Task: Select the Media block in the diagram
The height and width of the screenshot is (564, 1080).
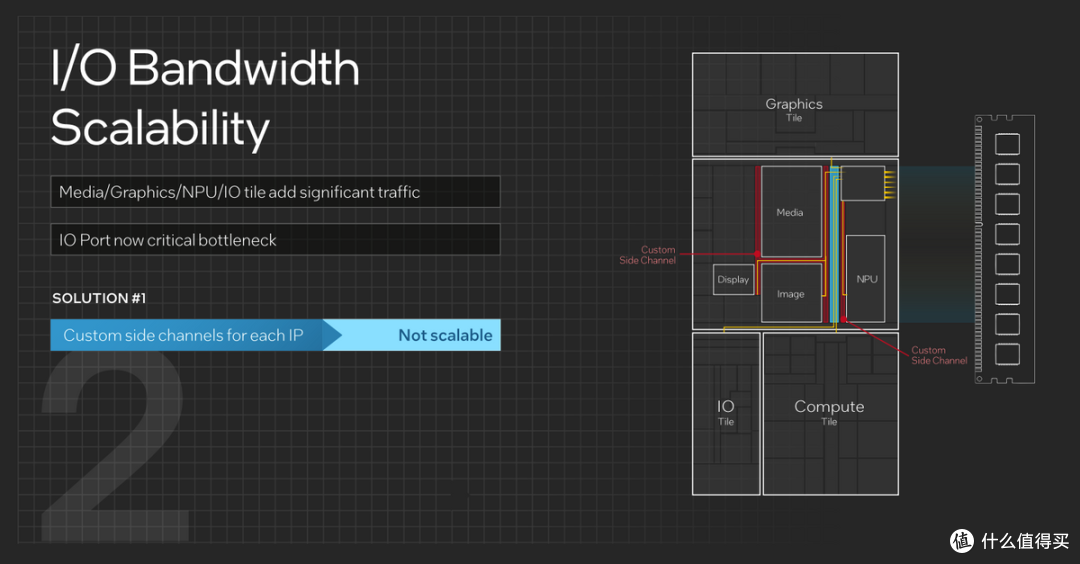Action: [x=790, y=211]
